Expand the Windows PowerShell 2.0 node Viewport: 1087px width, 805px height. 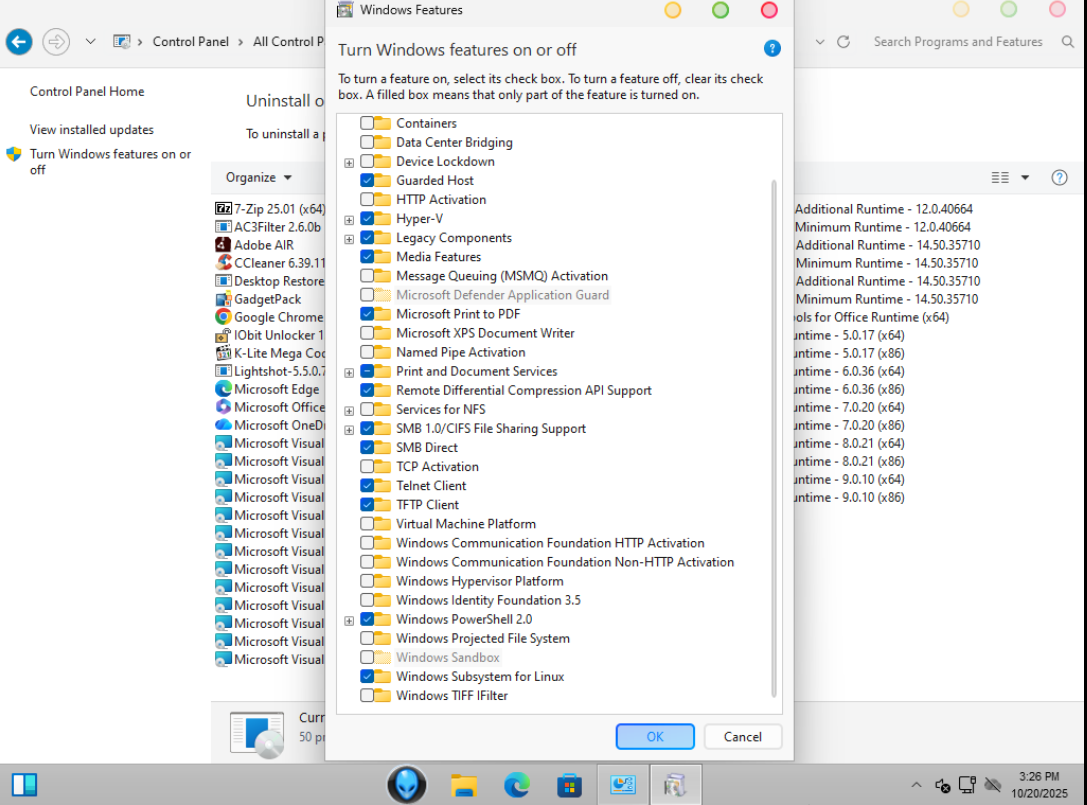coord(349,621)
